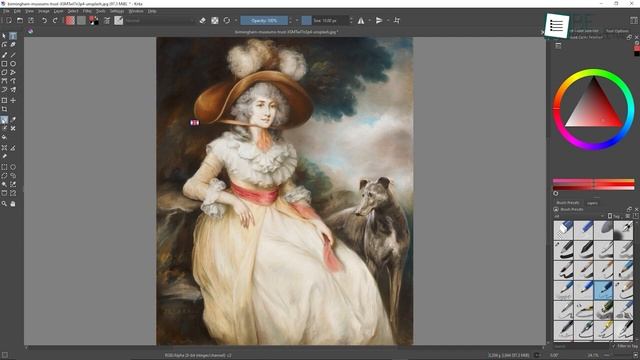Open the vertical mirror options arrow
This screenshot has height=360, width=640.
coord(387,20)
